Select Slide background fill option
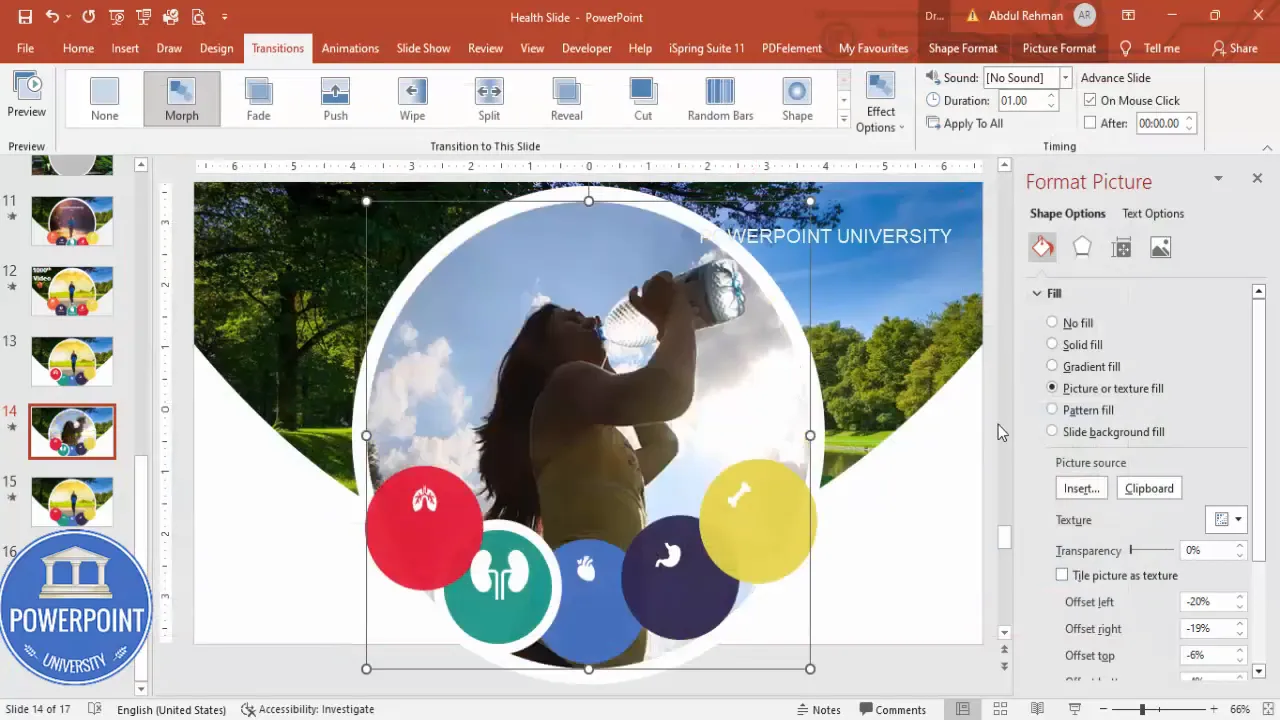This screenshot has height=720, width=1280. tap(1052, 431)
